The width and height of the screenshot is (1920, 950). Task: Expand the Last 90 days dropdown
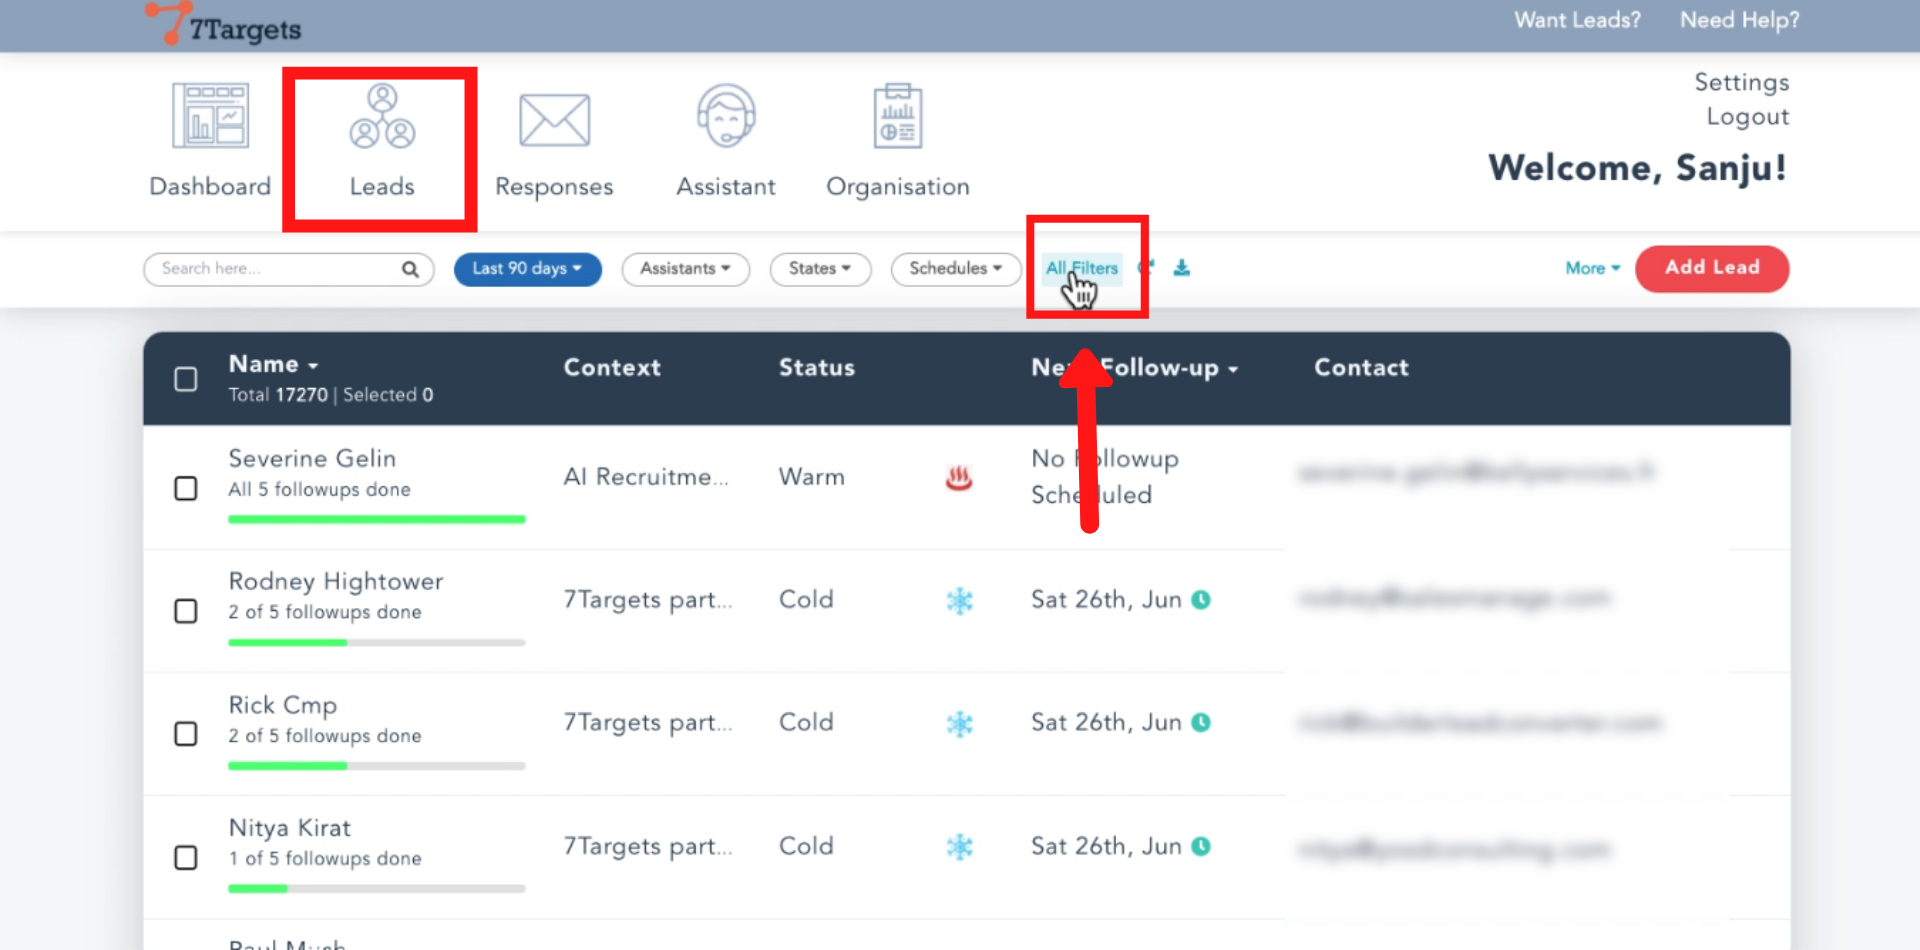point(527,269)
